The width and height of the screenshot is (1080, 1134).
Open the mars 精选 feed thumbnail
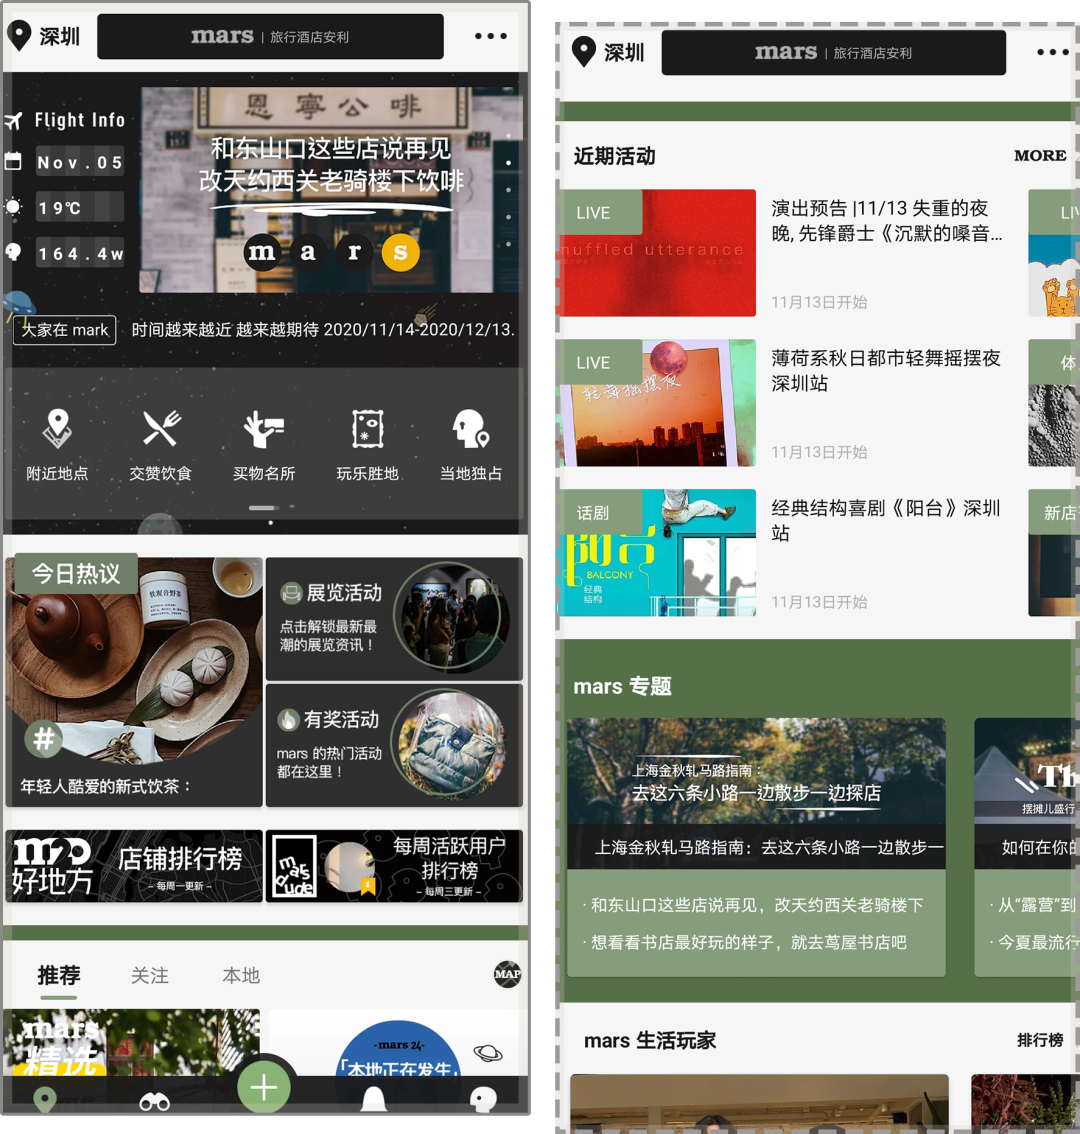tap(132, 1042)
